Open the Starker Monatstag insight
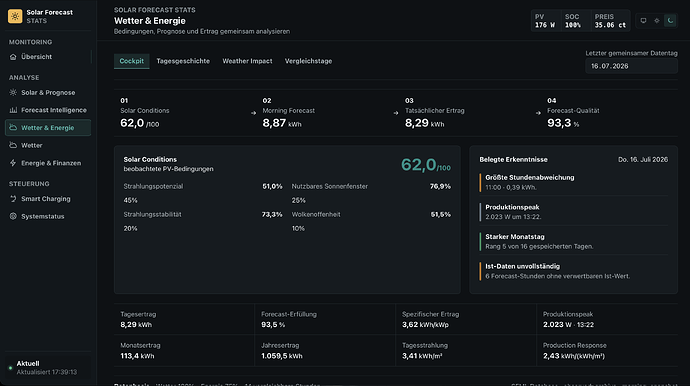Screen dimensions: 690x386 [573, 241]
